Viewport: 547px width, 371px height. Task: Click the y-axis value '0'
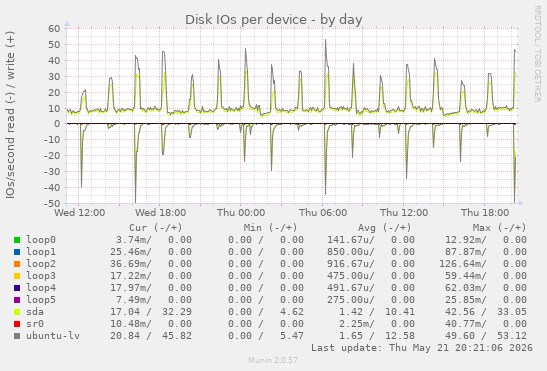pos(57,124)
